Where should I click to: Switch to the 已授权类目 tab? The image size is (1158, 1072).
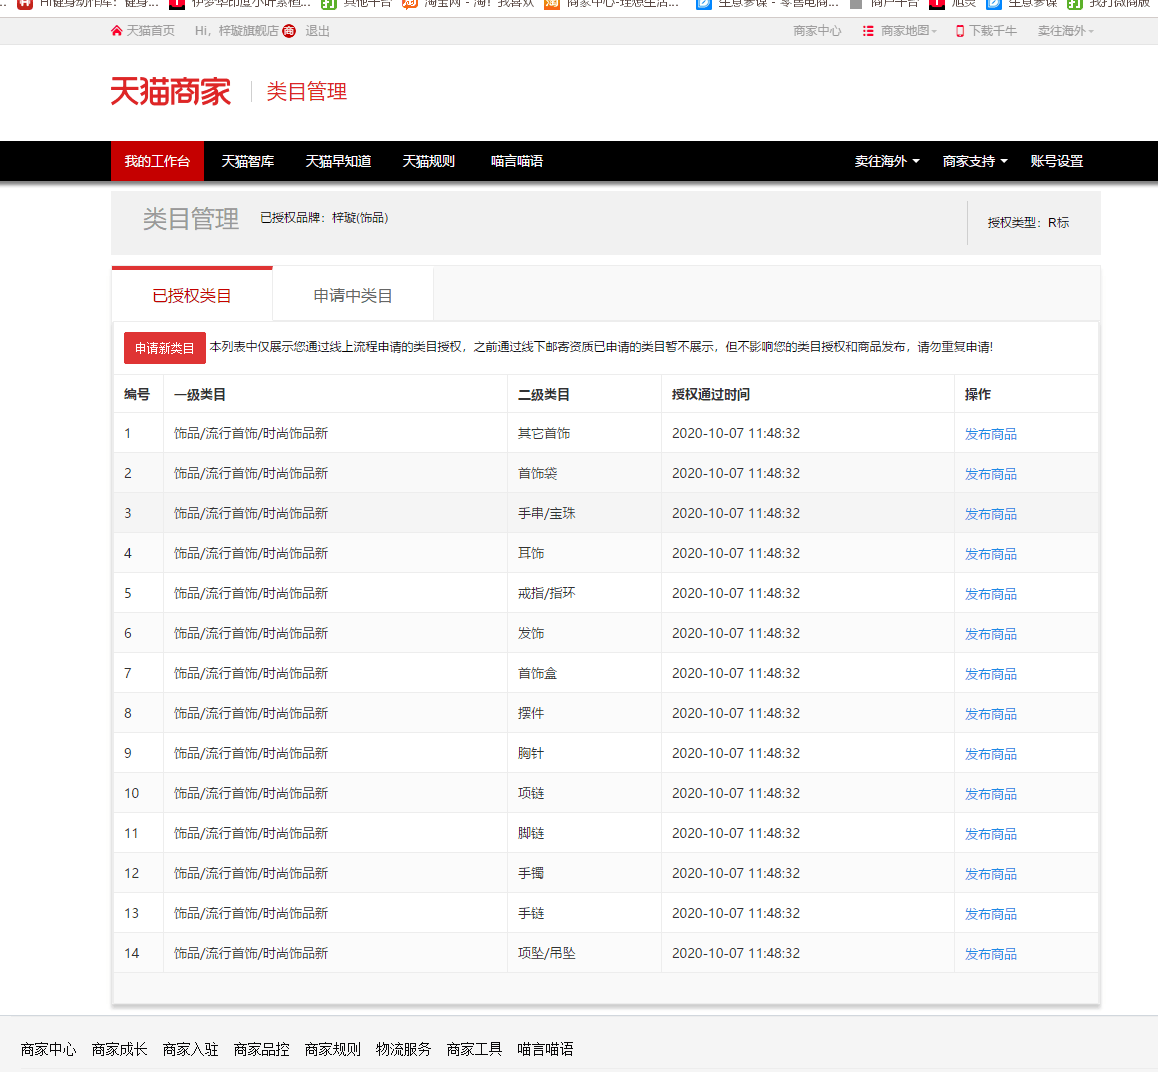pyautogui.click(x=192, y=295)
